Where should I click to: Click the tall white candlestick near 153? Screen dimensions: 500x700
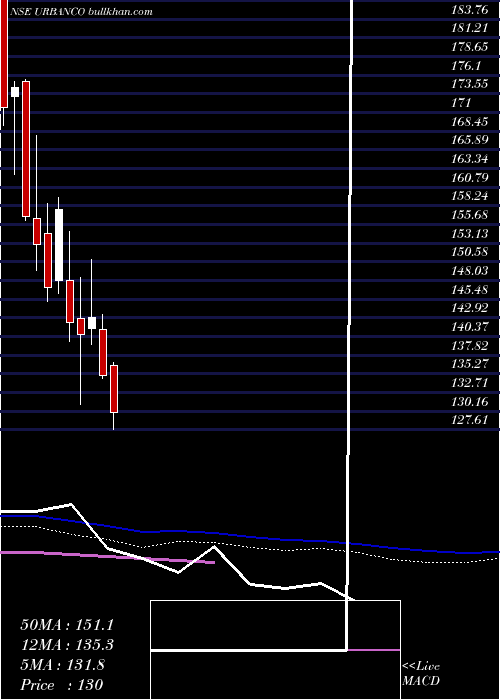[59, 245]
